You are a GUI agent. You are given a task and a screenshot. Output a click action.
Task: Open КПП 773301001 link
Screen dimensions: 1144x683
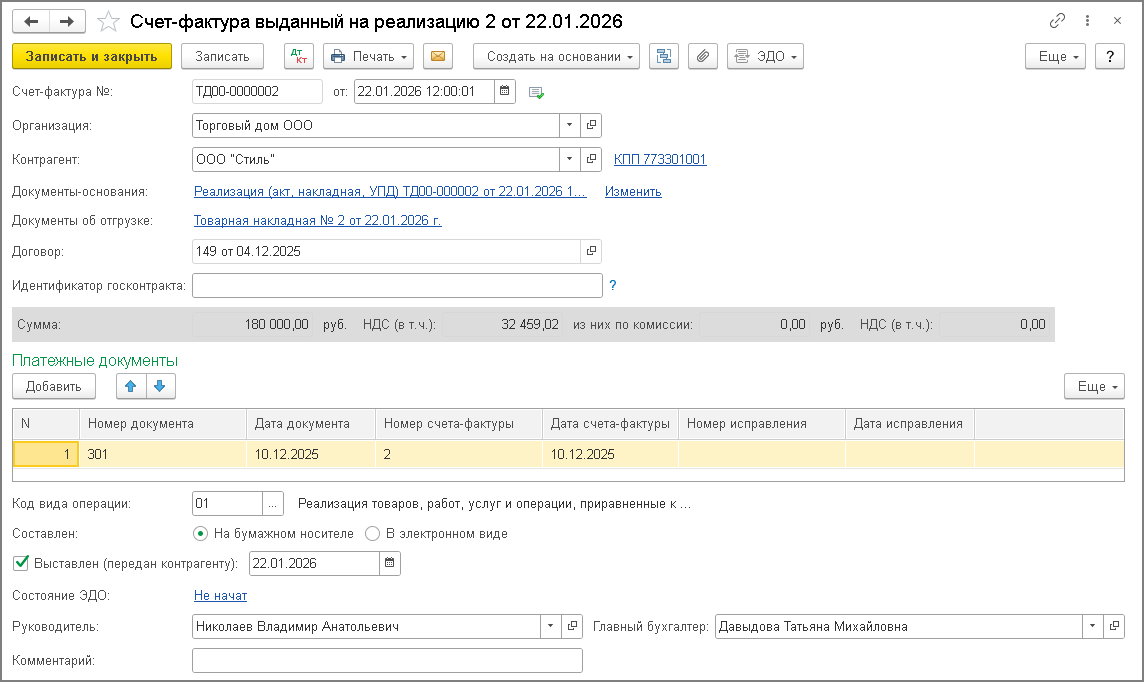click(659, 160)
